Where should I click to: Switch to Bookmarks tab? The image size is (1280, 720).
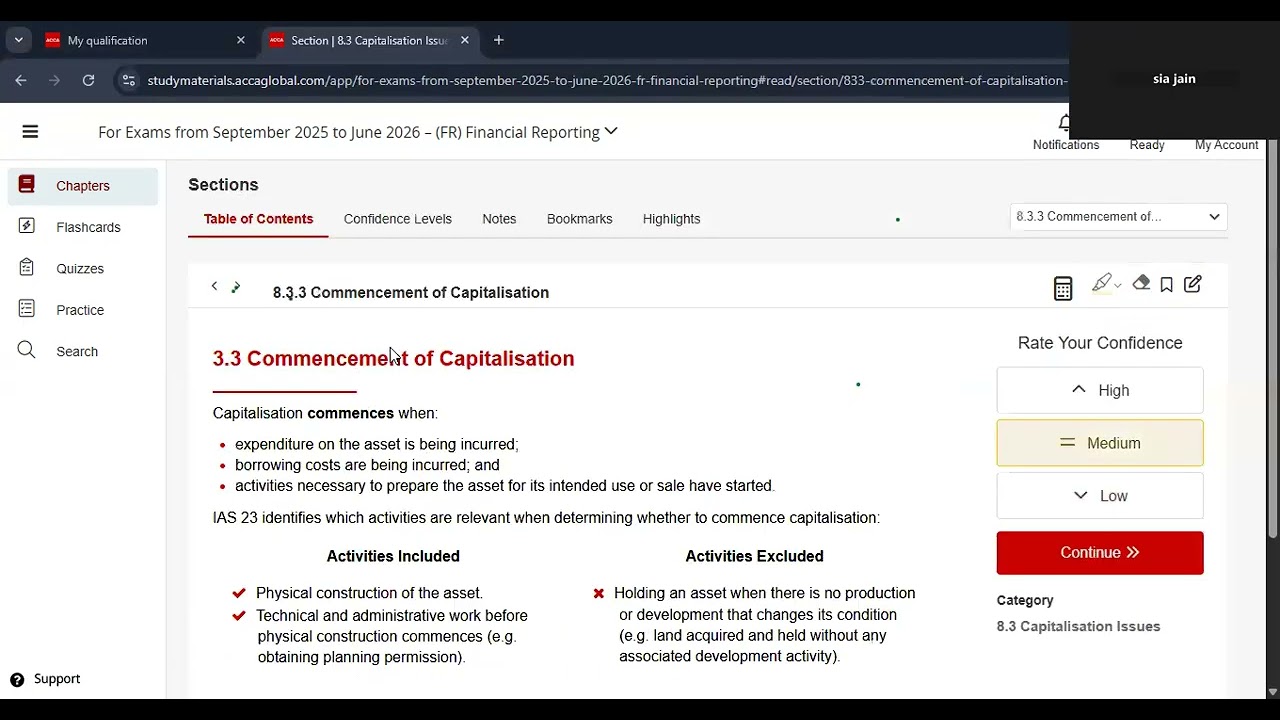579,219
